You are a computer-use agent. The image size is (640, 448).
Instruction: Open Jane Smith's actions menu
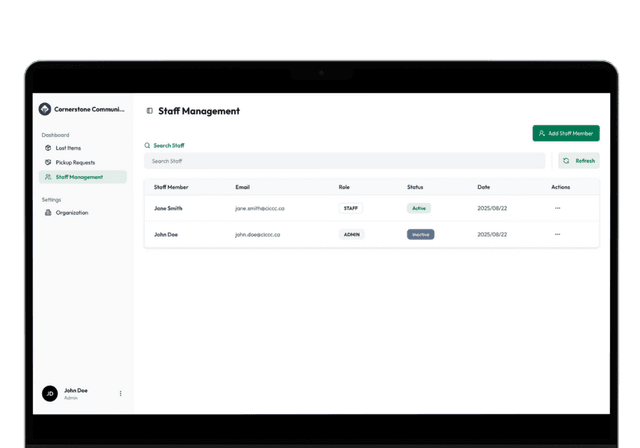[557, 208]
